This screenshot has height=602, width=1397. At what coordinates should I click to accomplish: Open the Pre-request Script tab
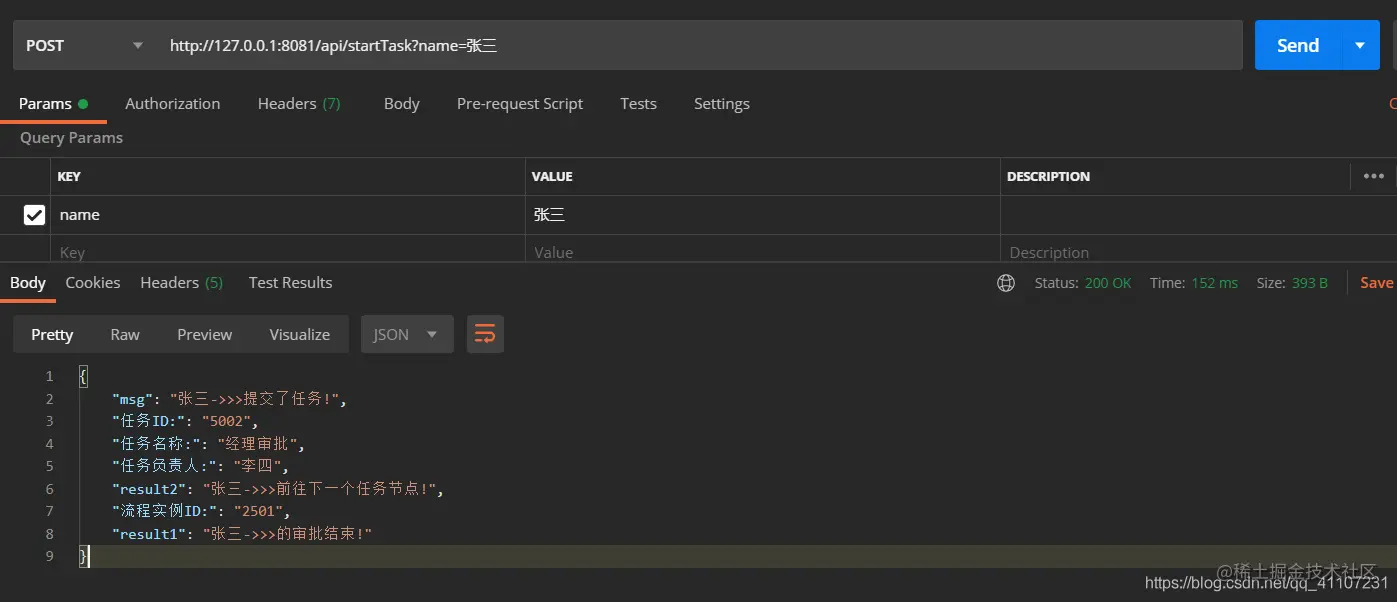(520, 103)
